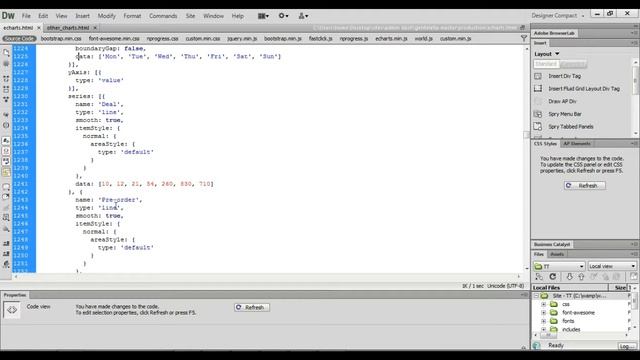The width and height of the screenshot is (640, 360).
Task: Open the Layout category dropdown
Action: (547, 54)
